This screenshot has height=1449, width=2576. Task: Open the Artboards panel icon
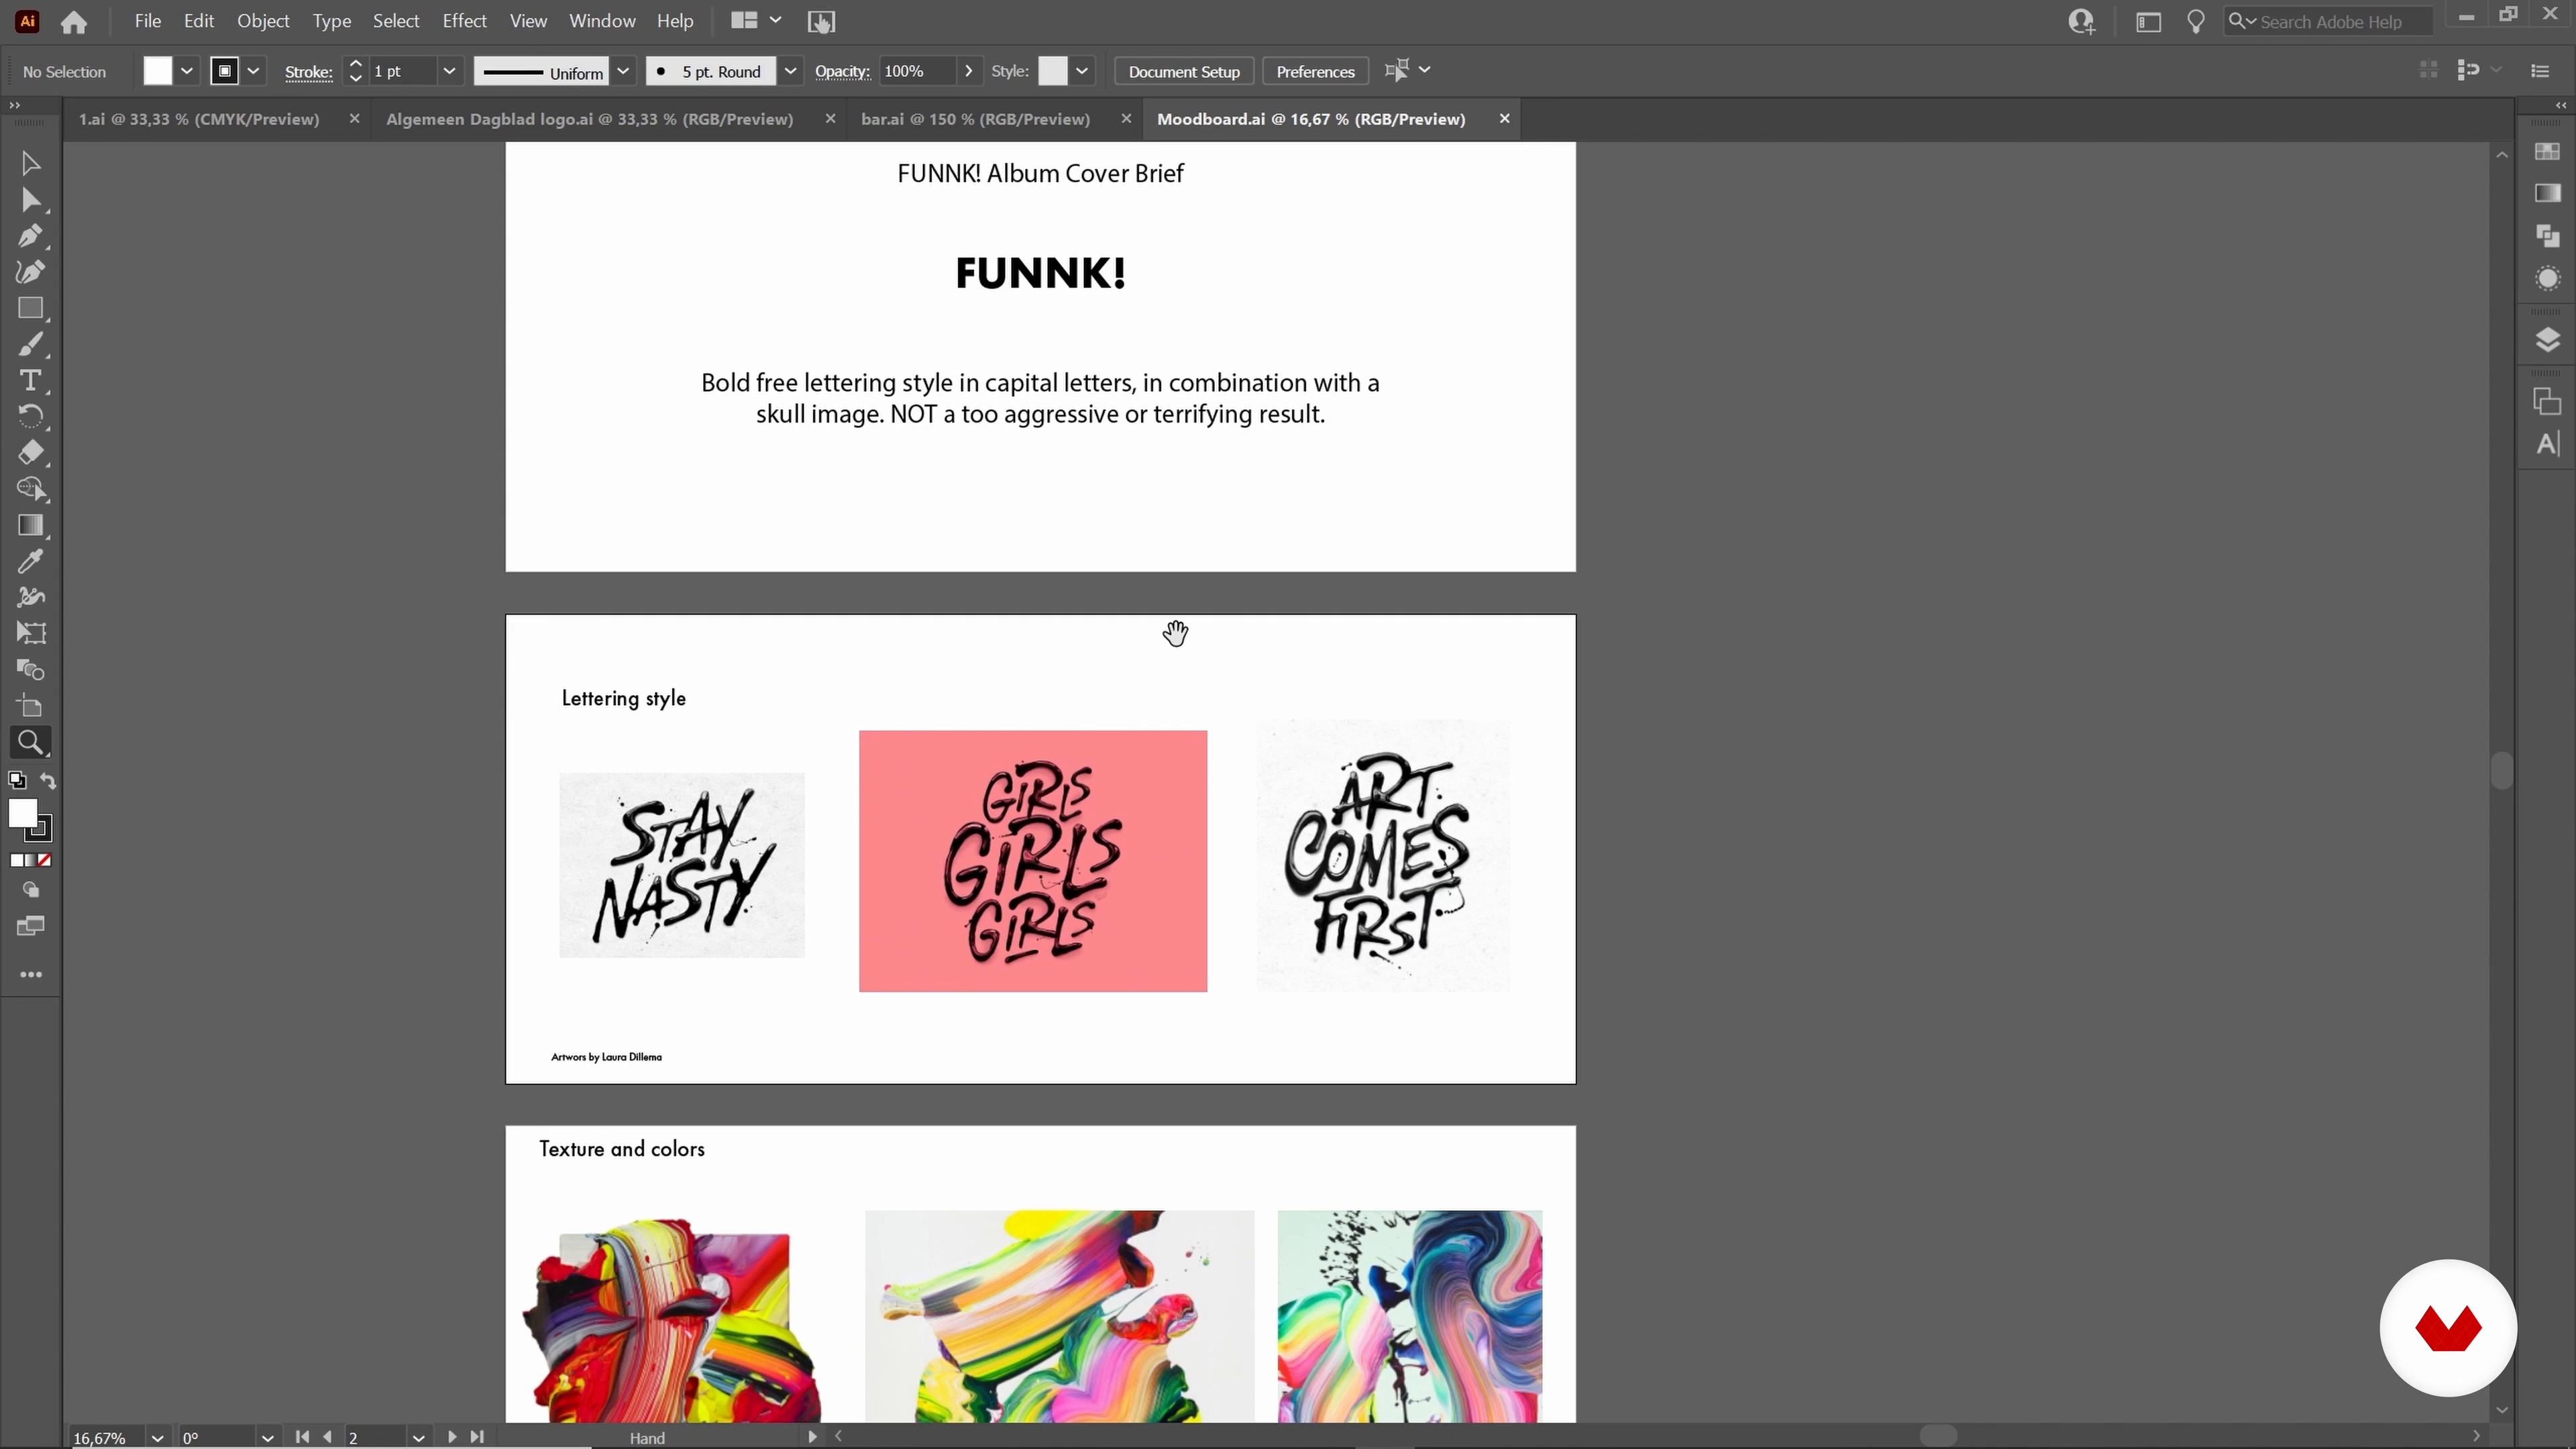2547,401
